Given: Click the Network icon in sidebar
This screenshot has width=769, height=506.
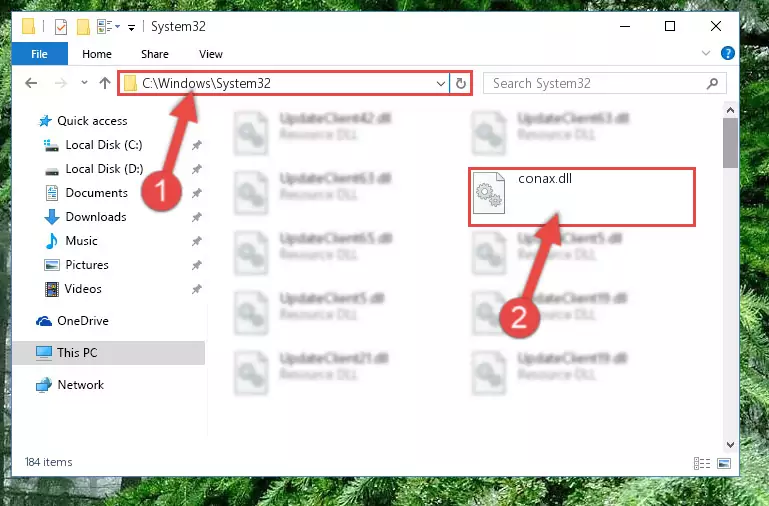Looking at the screenshot, I should click(44, 385).
